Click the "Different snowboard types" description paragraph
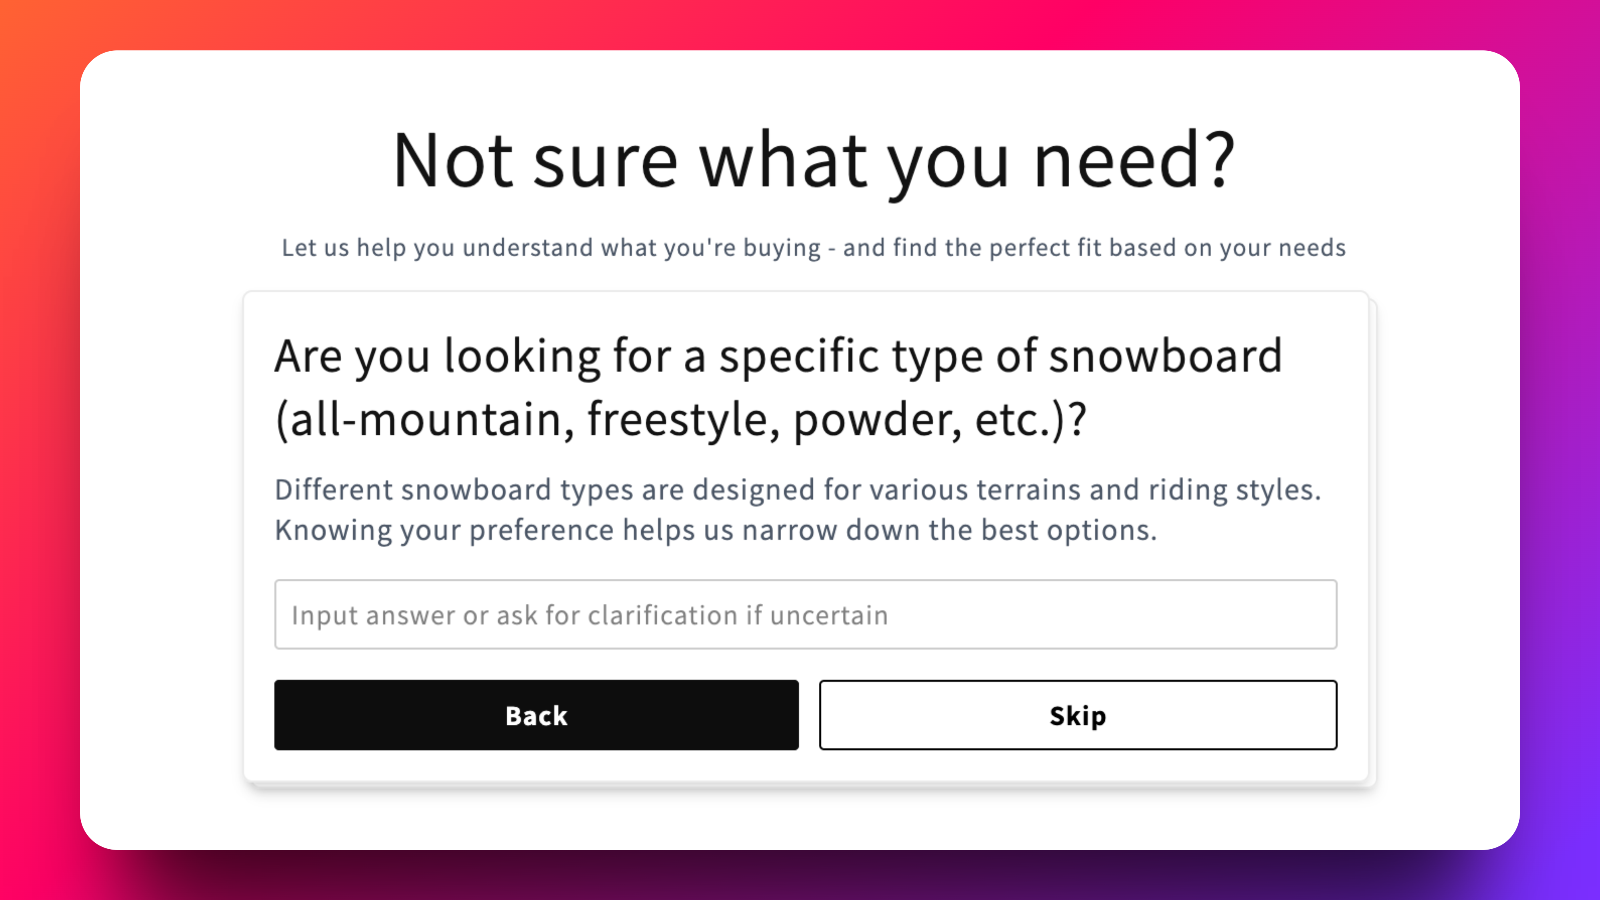Viewport: 1600px width, 900px height. click(x=797, y=510)
